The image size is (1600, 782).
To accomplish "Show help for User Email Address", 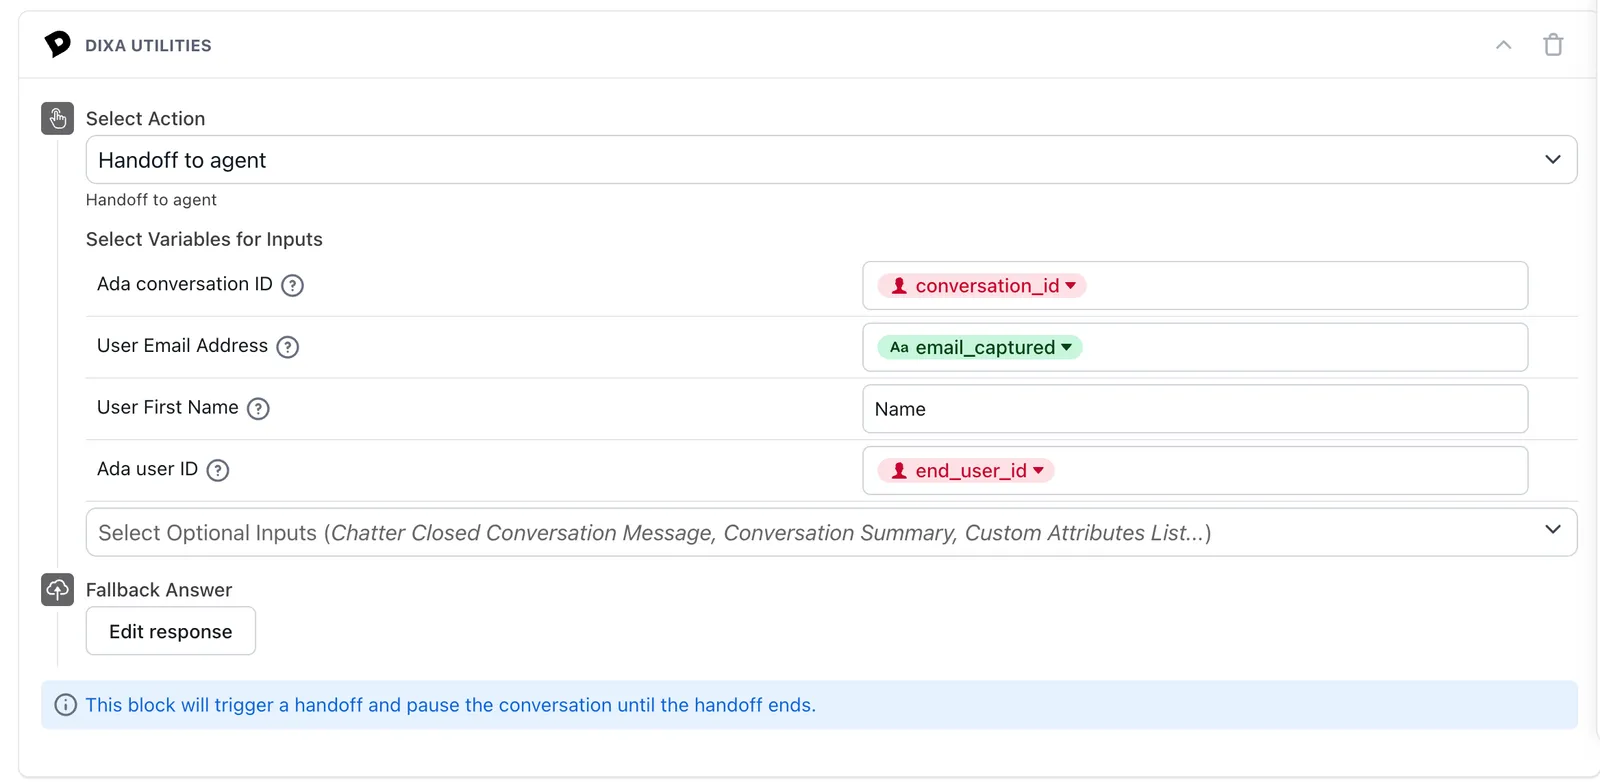I will click(288, 347).
